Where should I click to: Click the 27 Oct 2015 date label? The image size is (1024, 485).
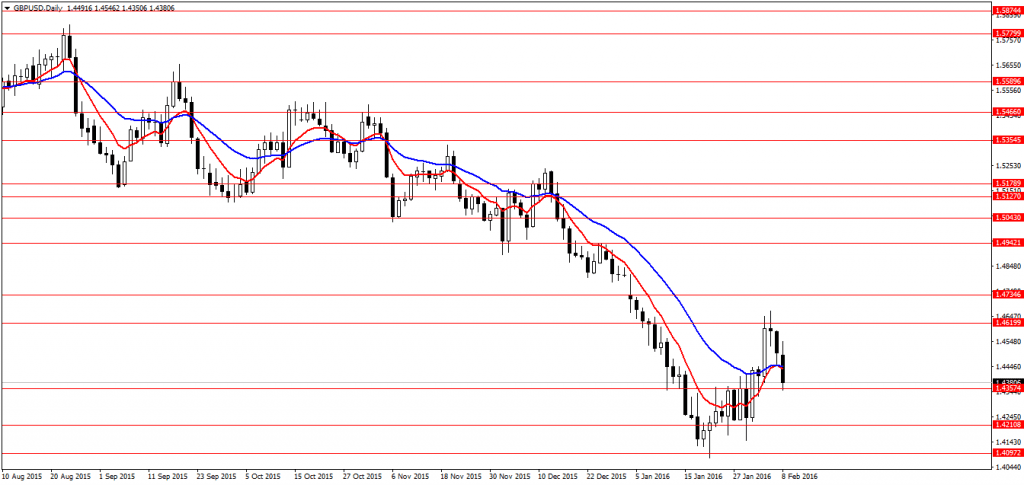click(x=362, y=477)
